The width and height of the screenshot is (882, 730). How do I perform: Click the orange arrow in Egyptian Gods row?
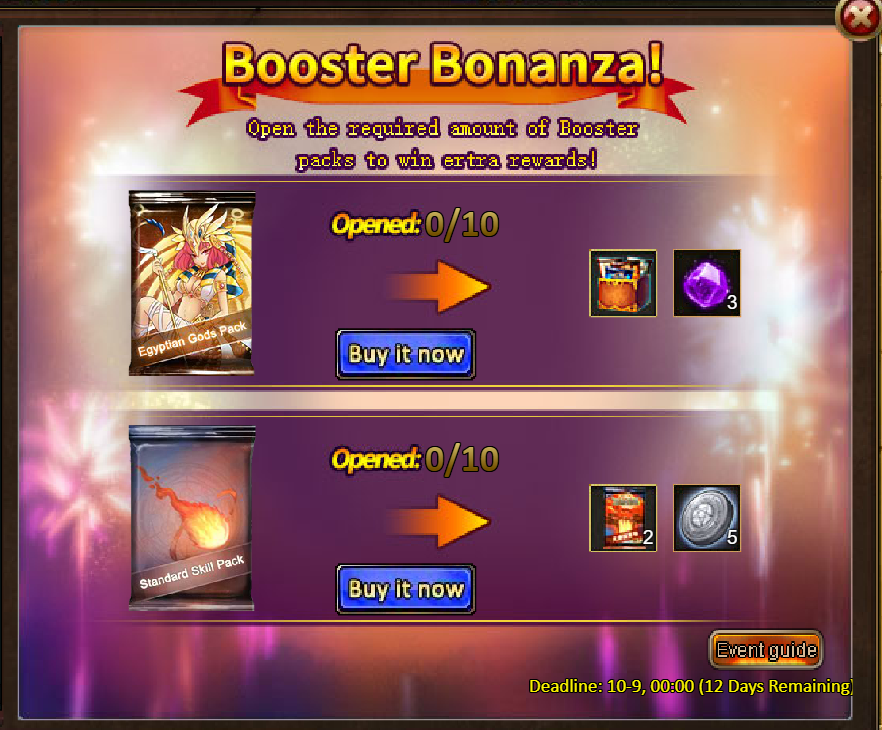[x=439, y=286]
